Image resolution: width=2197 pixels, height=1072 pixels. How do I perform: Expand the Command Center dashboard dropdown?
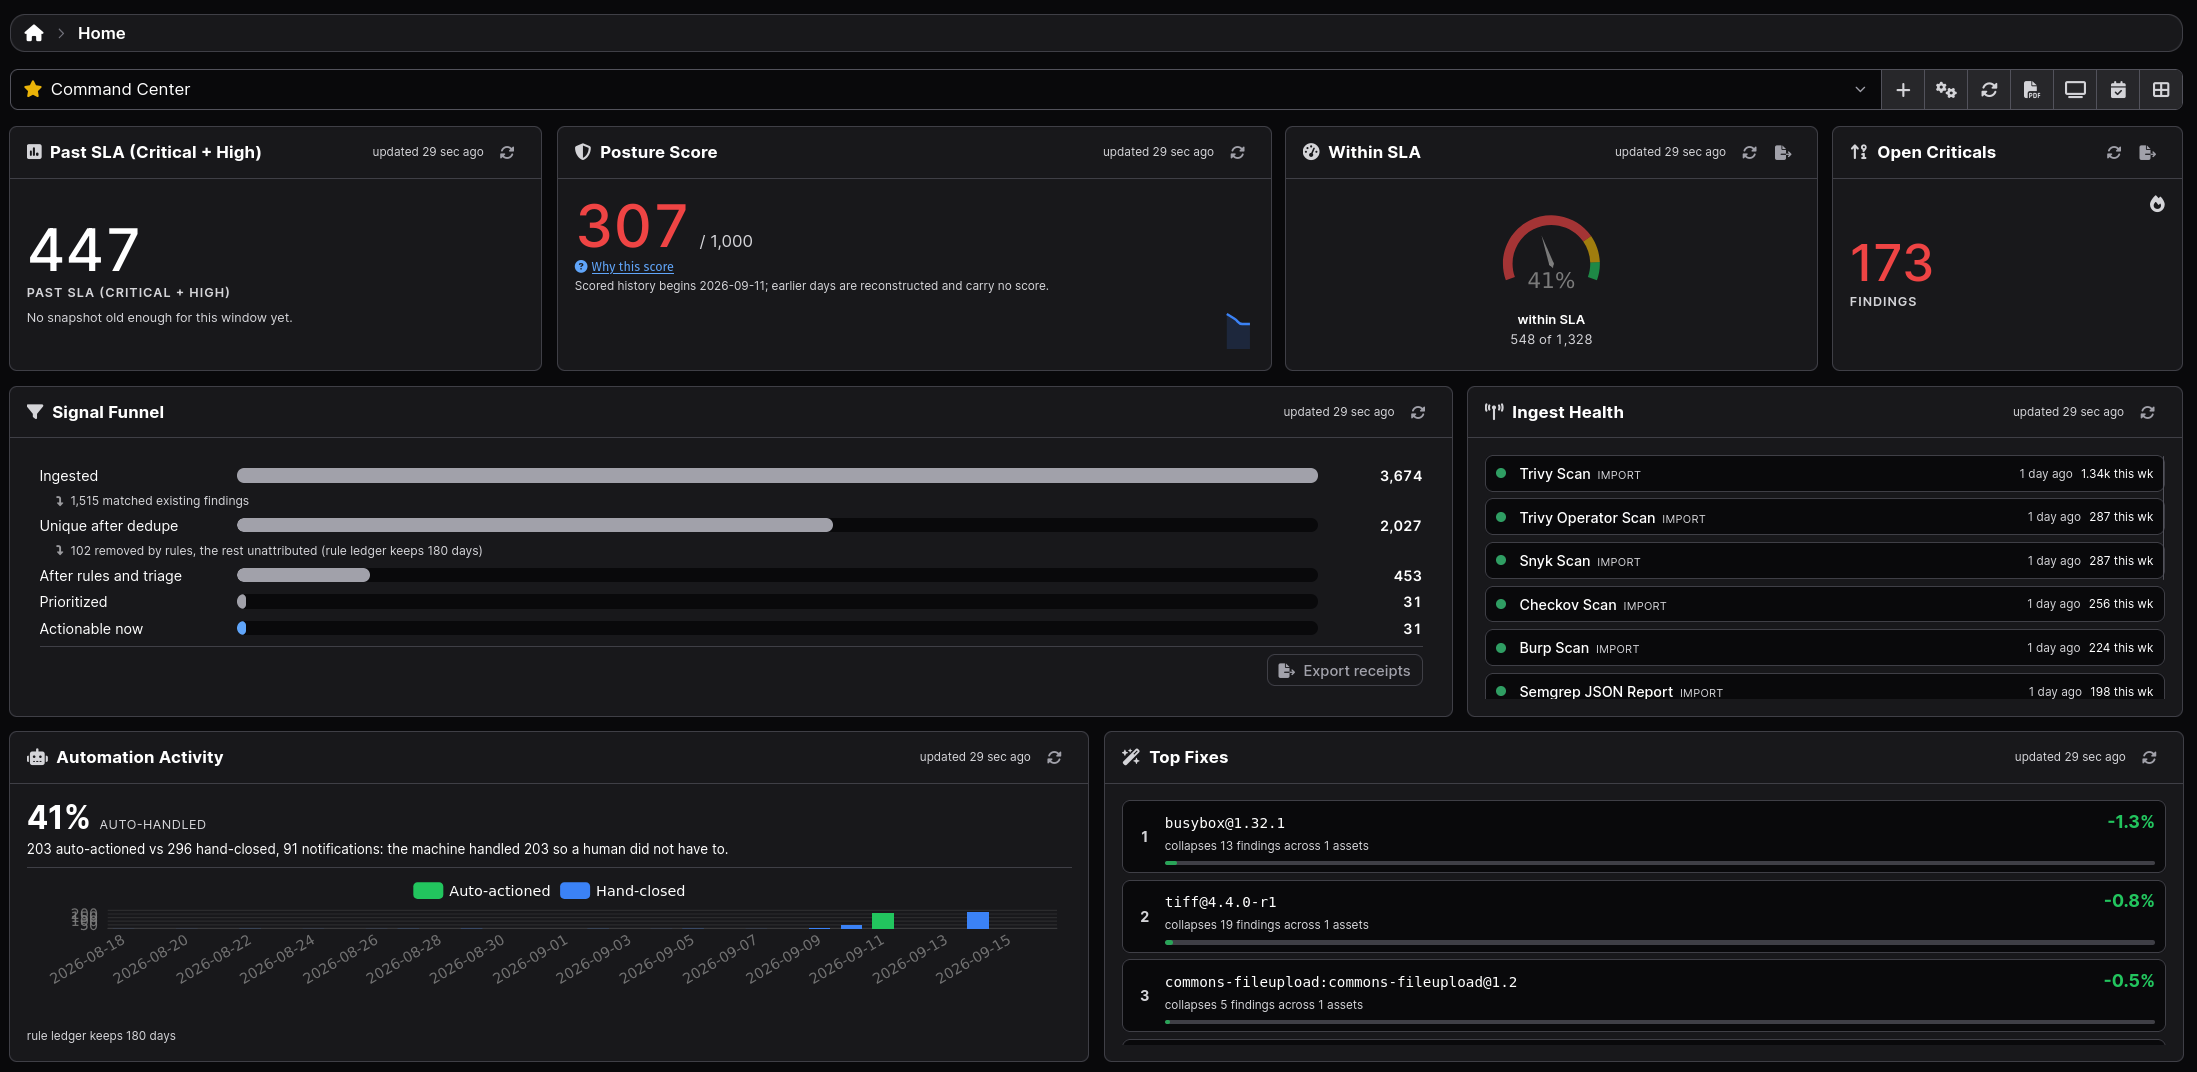click(1860, 89)
